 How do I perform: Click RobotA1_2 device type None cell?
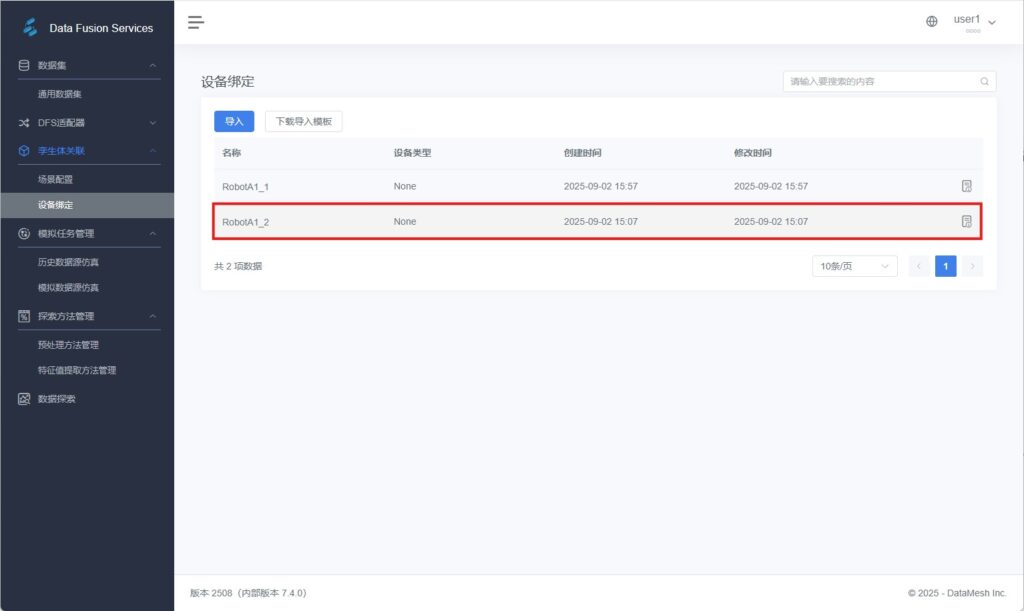[x=405, y=222]
